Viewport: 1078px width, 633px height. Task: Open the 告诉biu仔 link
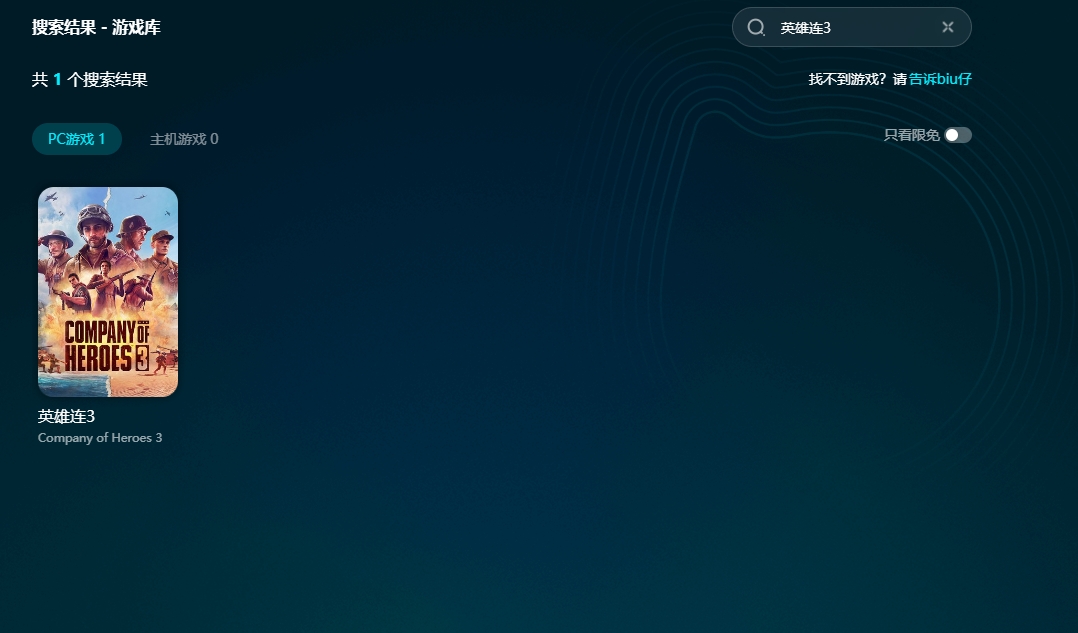940,79
